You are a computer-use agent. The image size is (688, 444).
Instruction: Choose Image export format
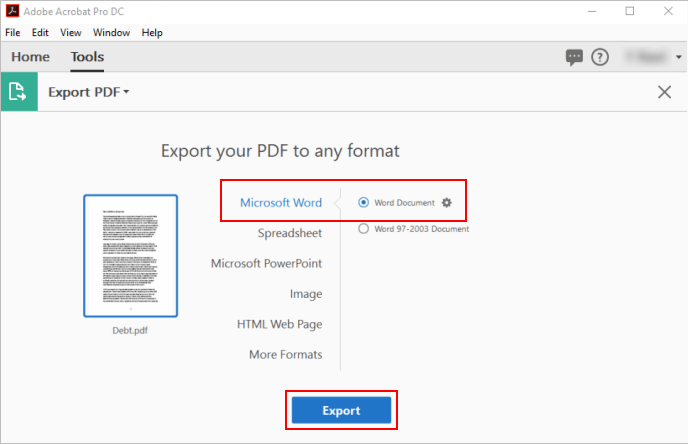306,294
